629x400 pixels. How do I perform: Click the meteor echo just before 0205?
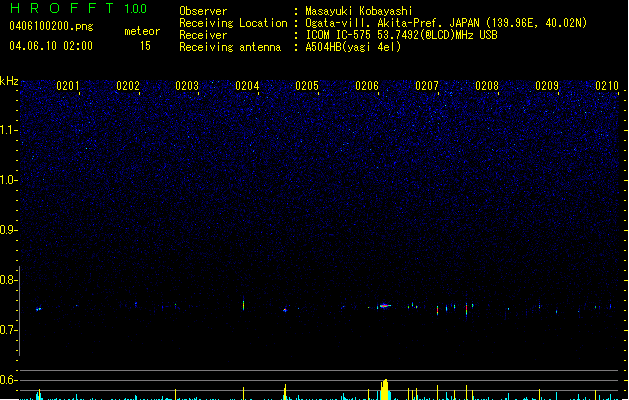click(x=285, y=310)
